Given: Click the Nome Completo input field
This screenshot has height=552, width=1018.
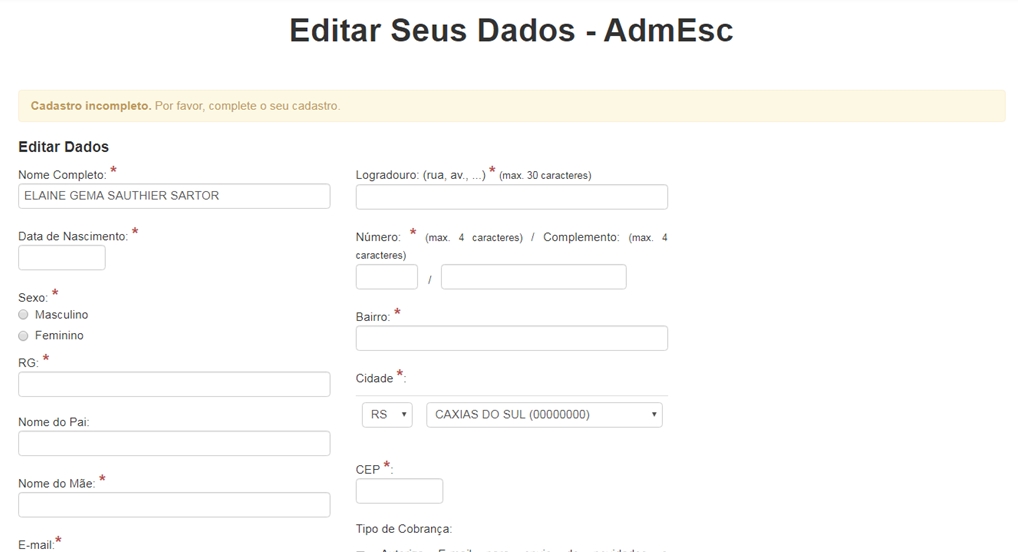Looking at the screenshot, I should pyautogui.click(x=174, y=196).
